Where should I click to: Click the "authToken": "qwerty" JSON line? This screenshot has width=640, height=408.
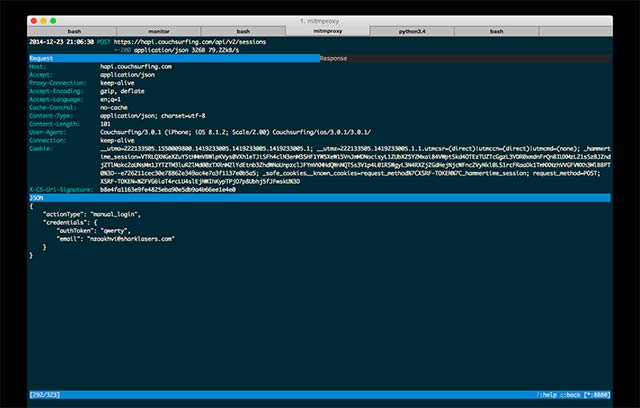[93, 230]
